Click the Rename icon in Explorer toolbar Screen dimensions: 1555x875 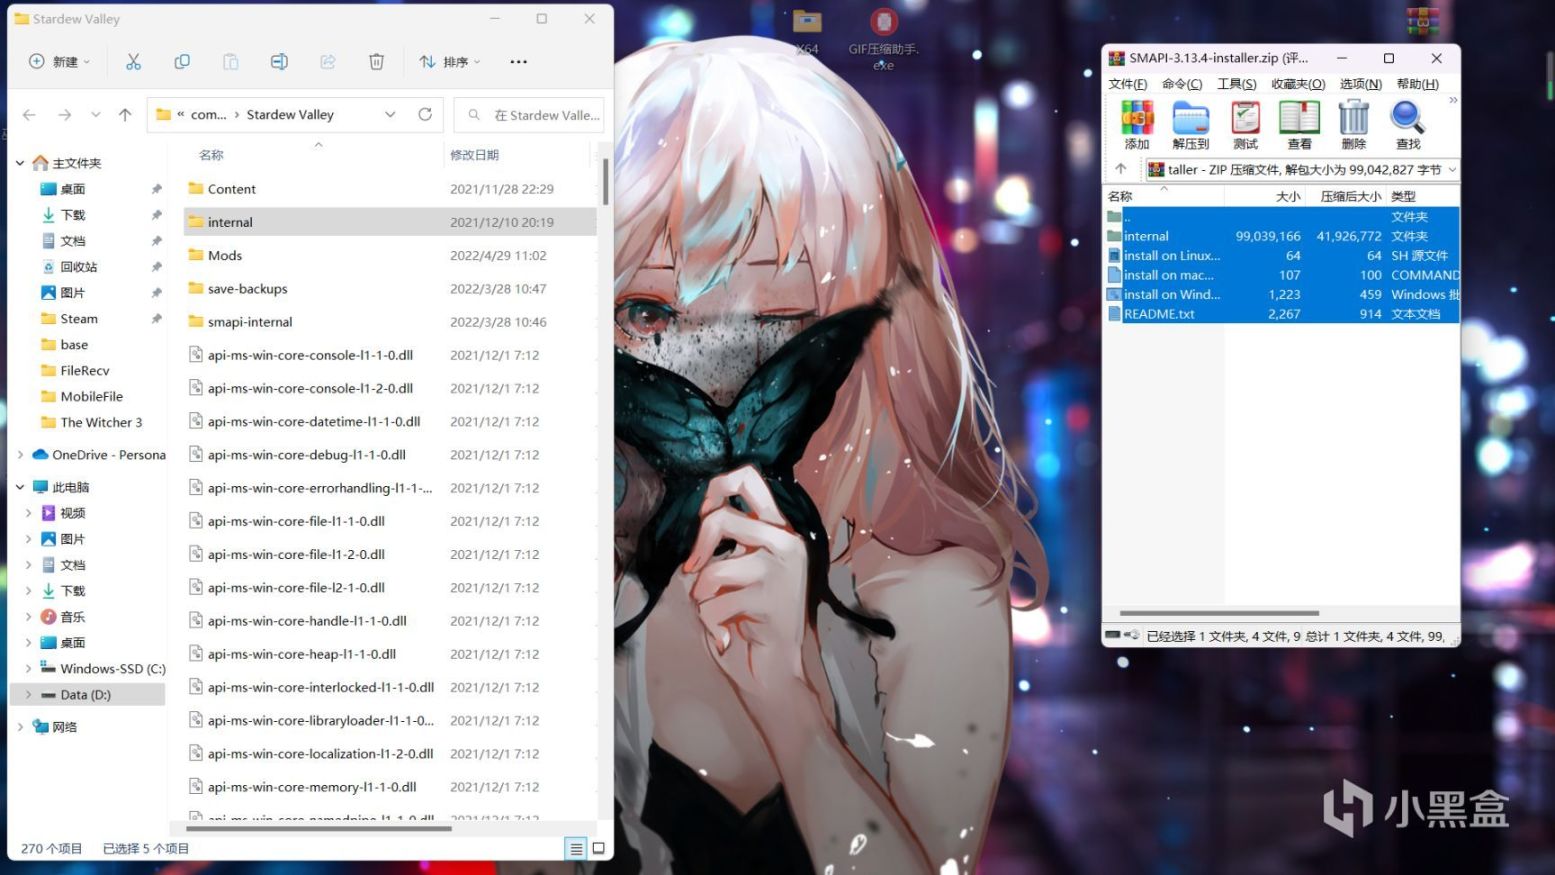[279, 62]
